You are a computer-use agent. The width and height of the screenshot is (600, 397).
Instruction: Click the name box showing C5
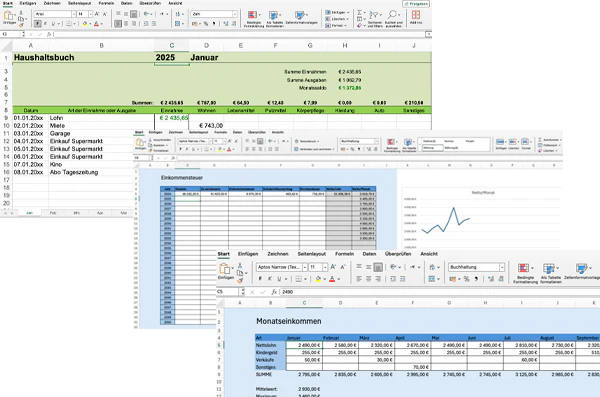[227, 292]
